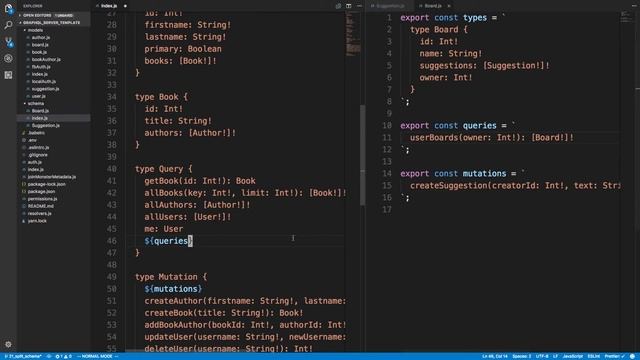Click line and column indicator in status bar
The height and width of the screenshot is (360, 640).
coord(495,356)
